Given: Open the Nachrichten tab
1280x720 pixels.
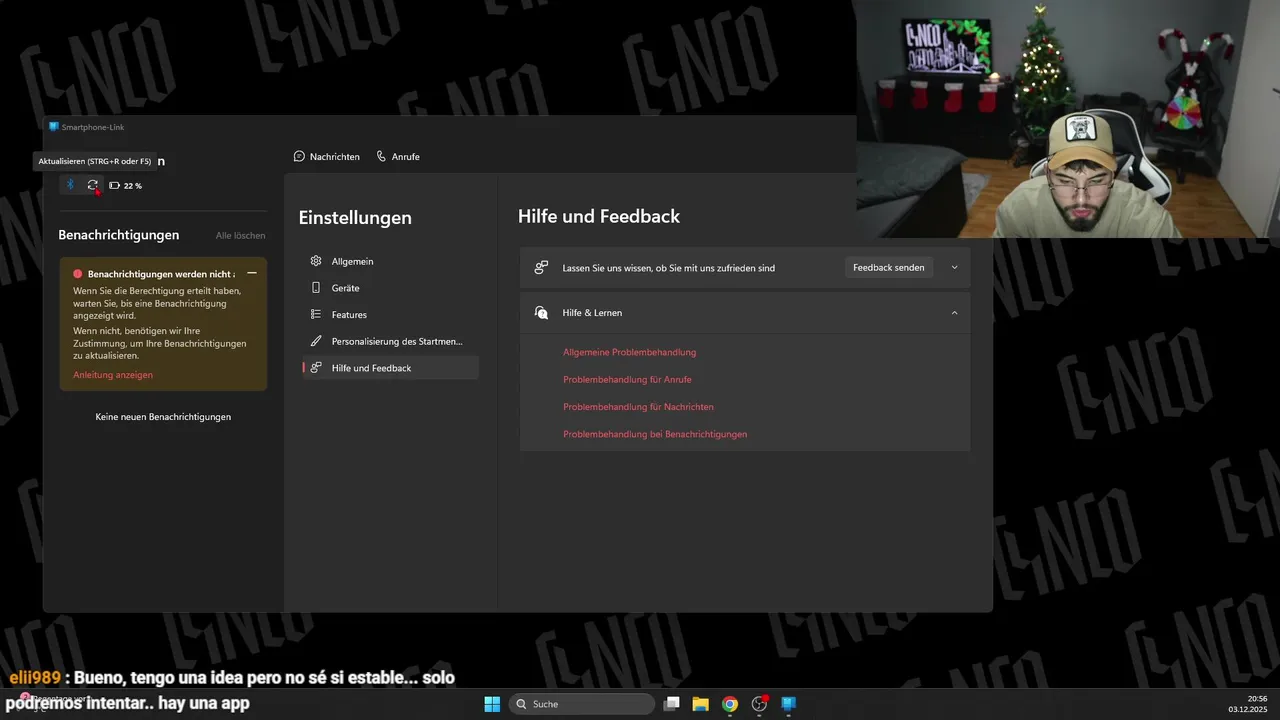Looking at the screenshot, I should click(x=327, y=157).
